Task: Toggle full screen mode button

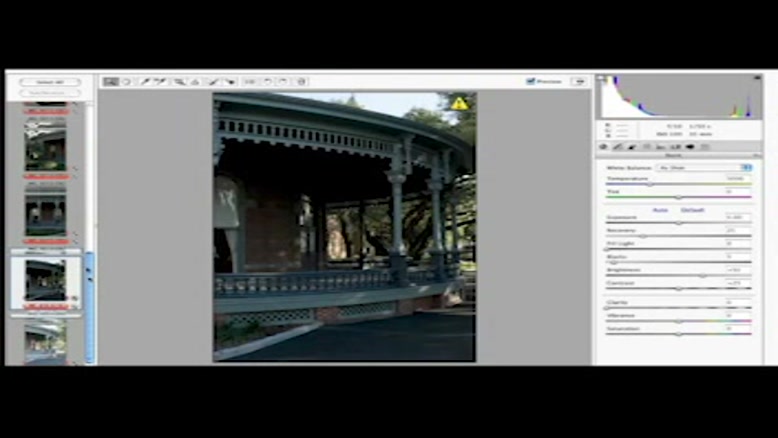Action: [579, 81]
